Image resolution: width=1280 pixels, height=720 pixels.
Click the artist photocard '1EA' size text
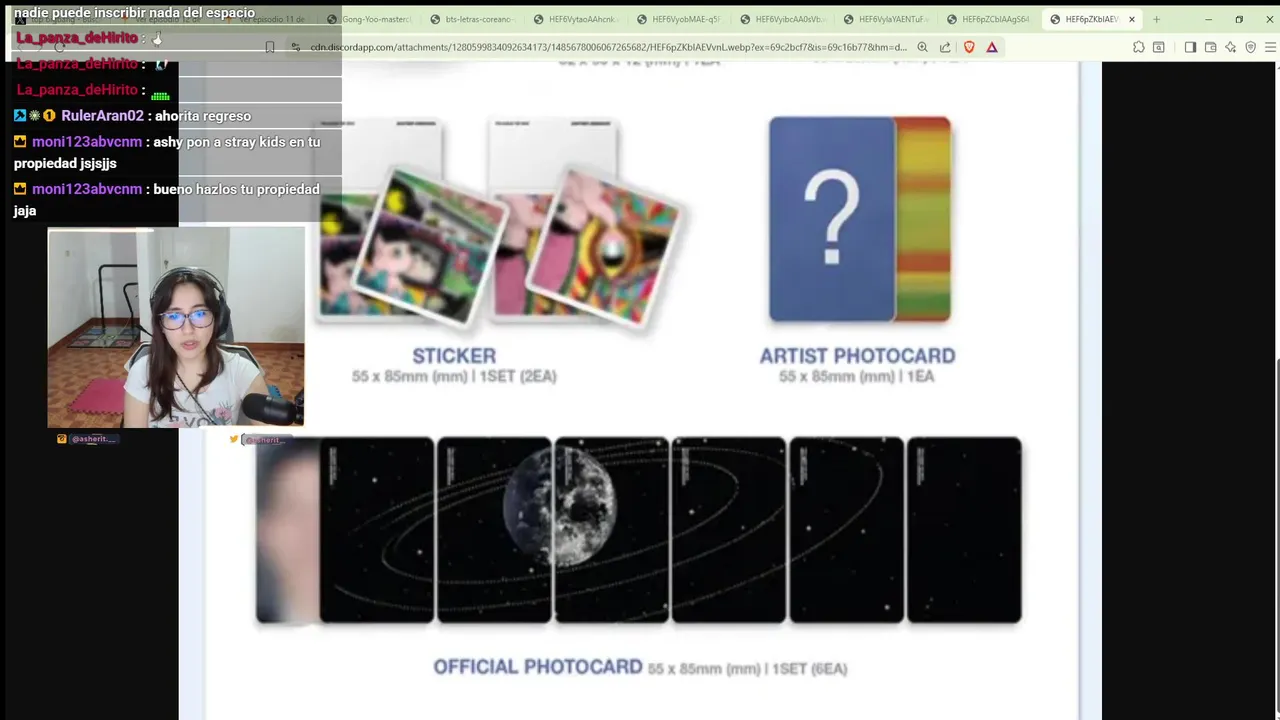[x=919, y=377]
